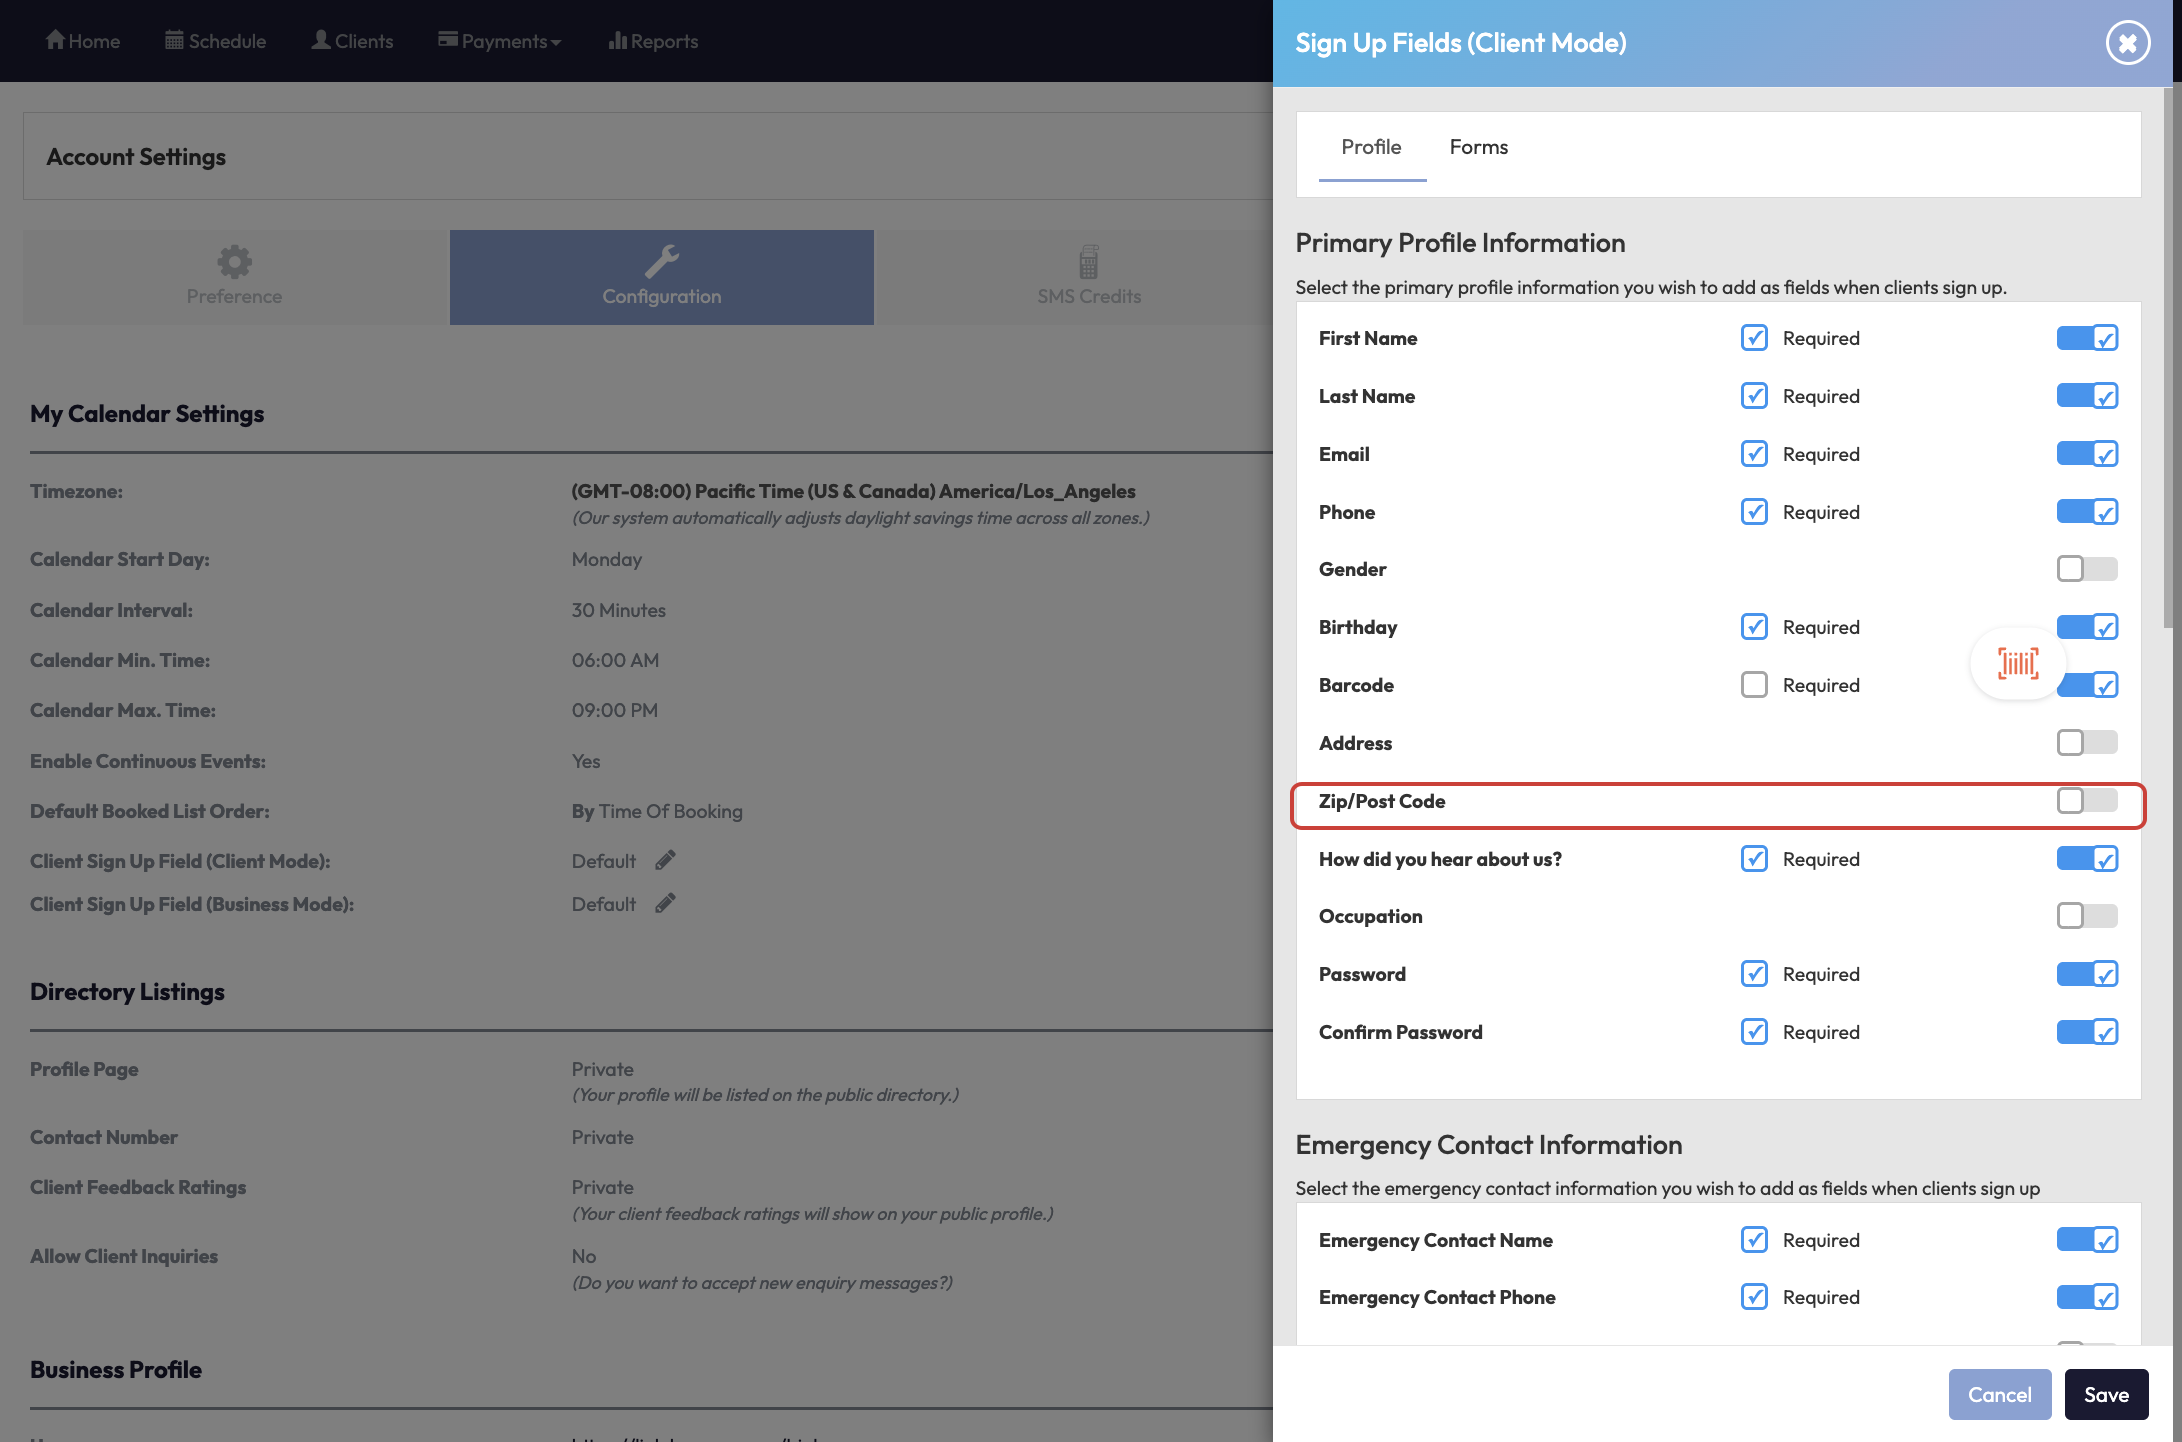Click the orange barcode scanner icon

(2017, 663)
